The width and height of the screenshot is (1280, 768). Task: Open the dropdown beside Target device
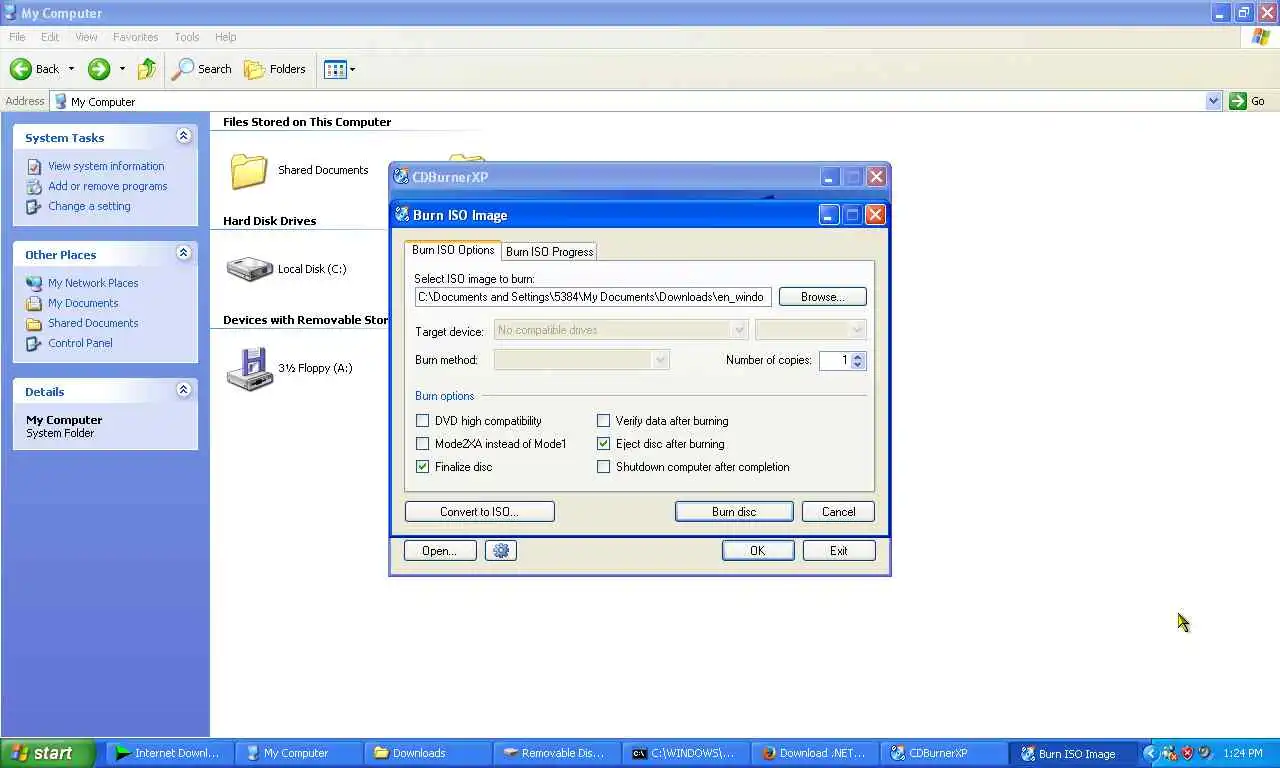pos(810,330)
